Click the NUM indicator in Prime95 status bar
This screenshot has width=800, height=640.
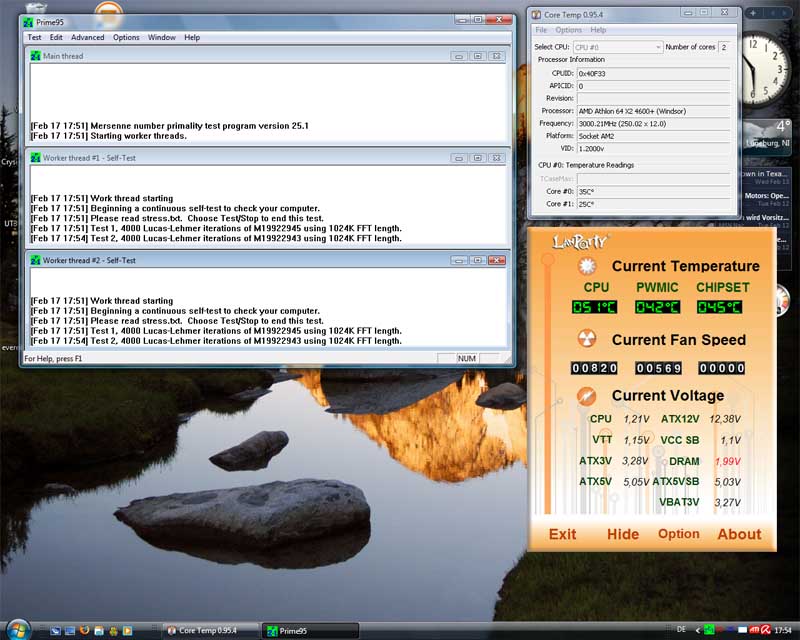467,358
